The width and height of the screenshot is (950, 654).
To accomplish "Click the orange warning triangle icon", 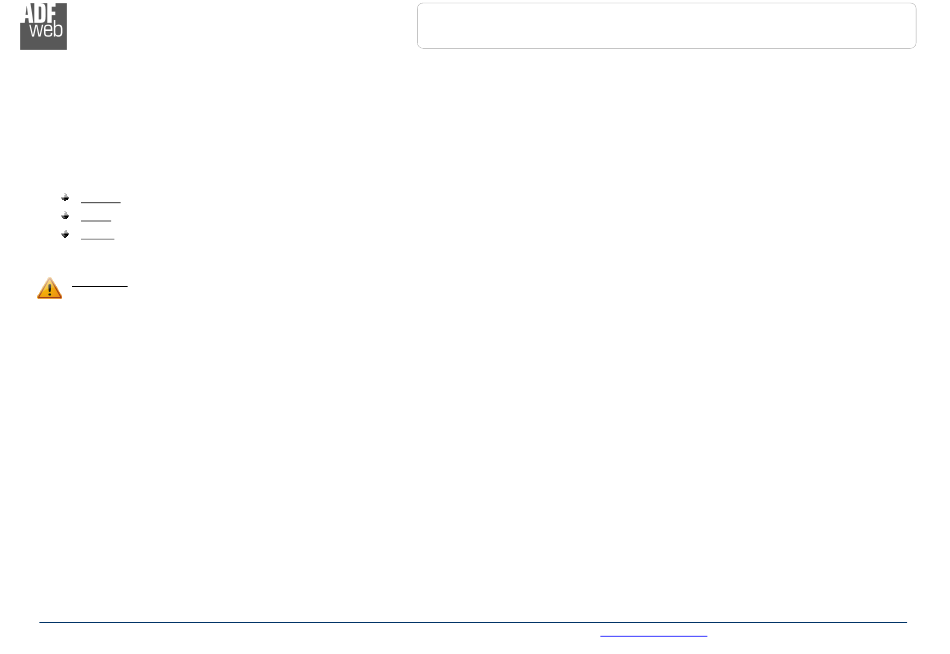I will point(50,288).
